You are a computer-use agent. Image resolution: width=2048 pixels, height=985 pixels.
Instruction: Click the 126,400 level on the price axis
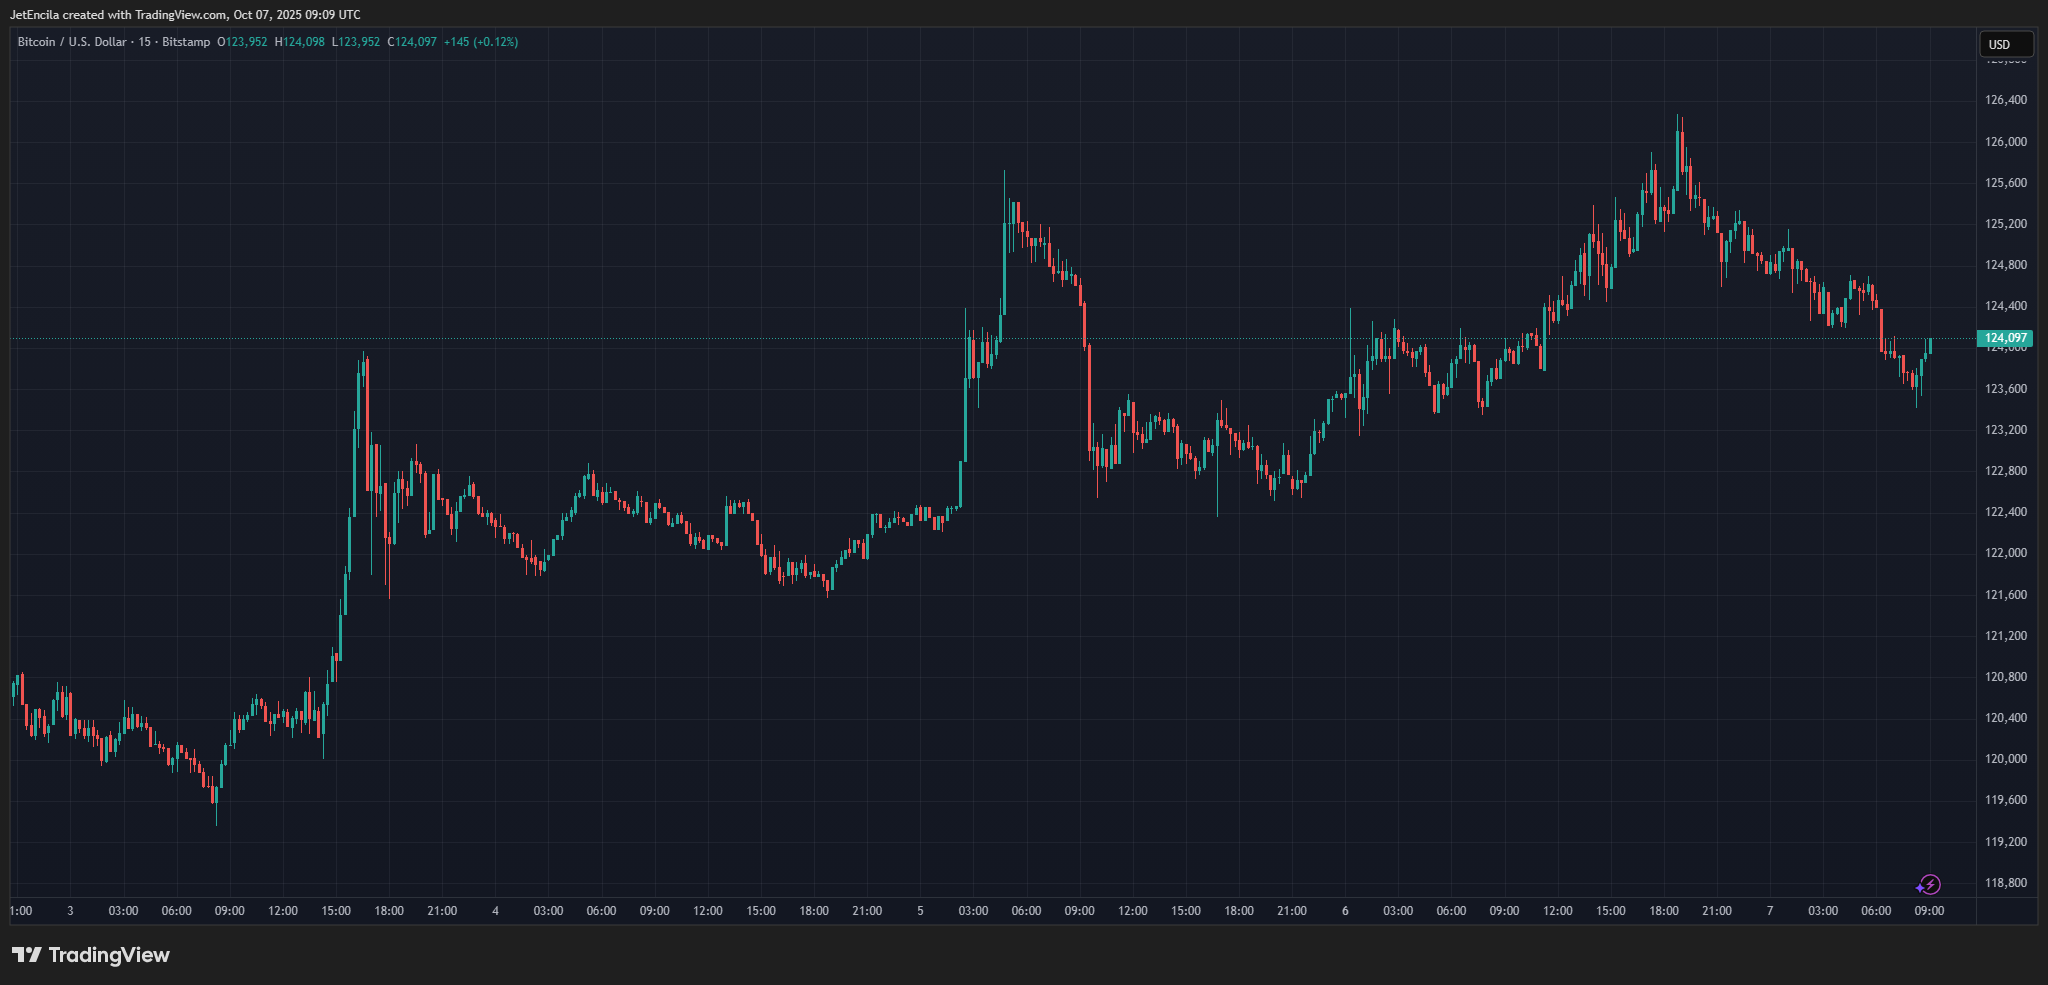[x=2005, y=100]
